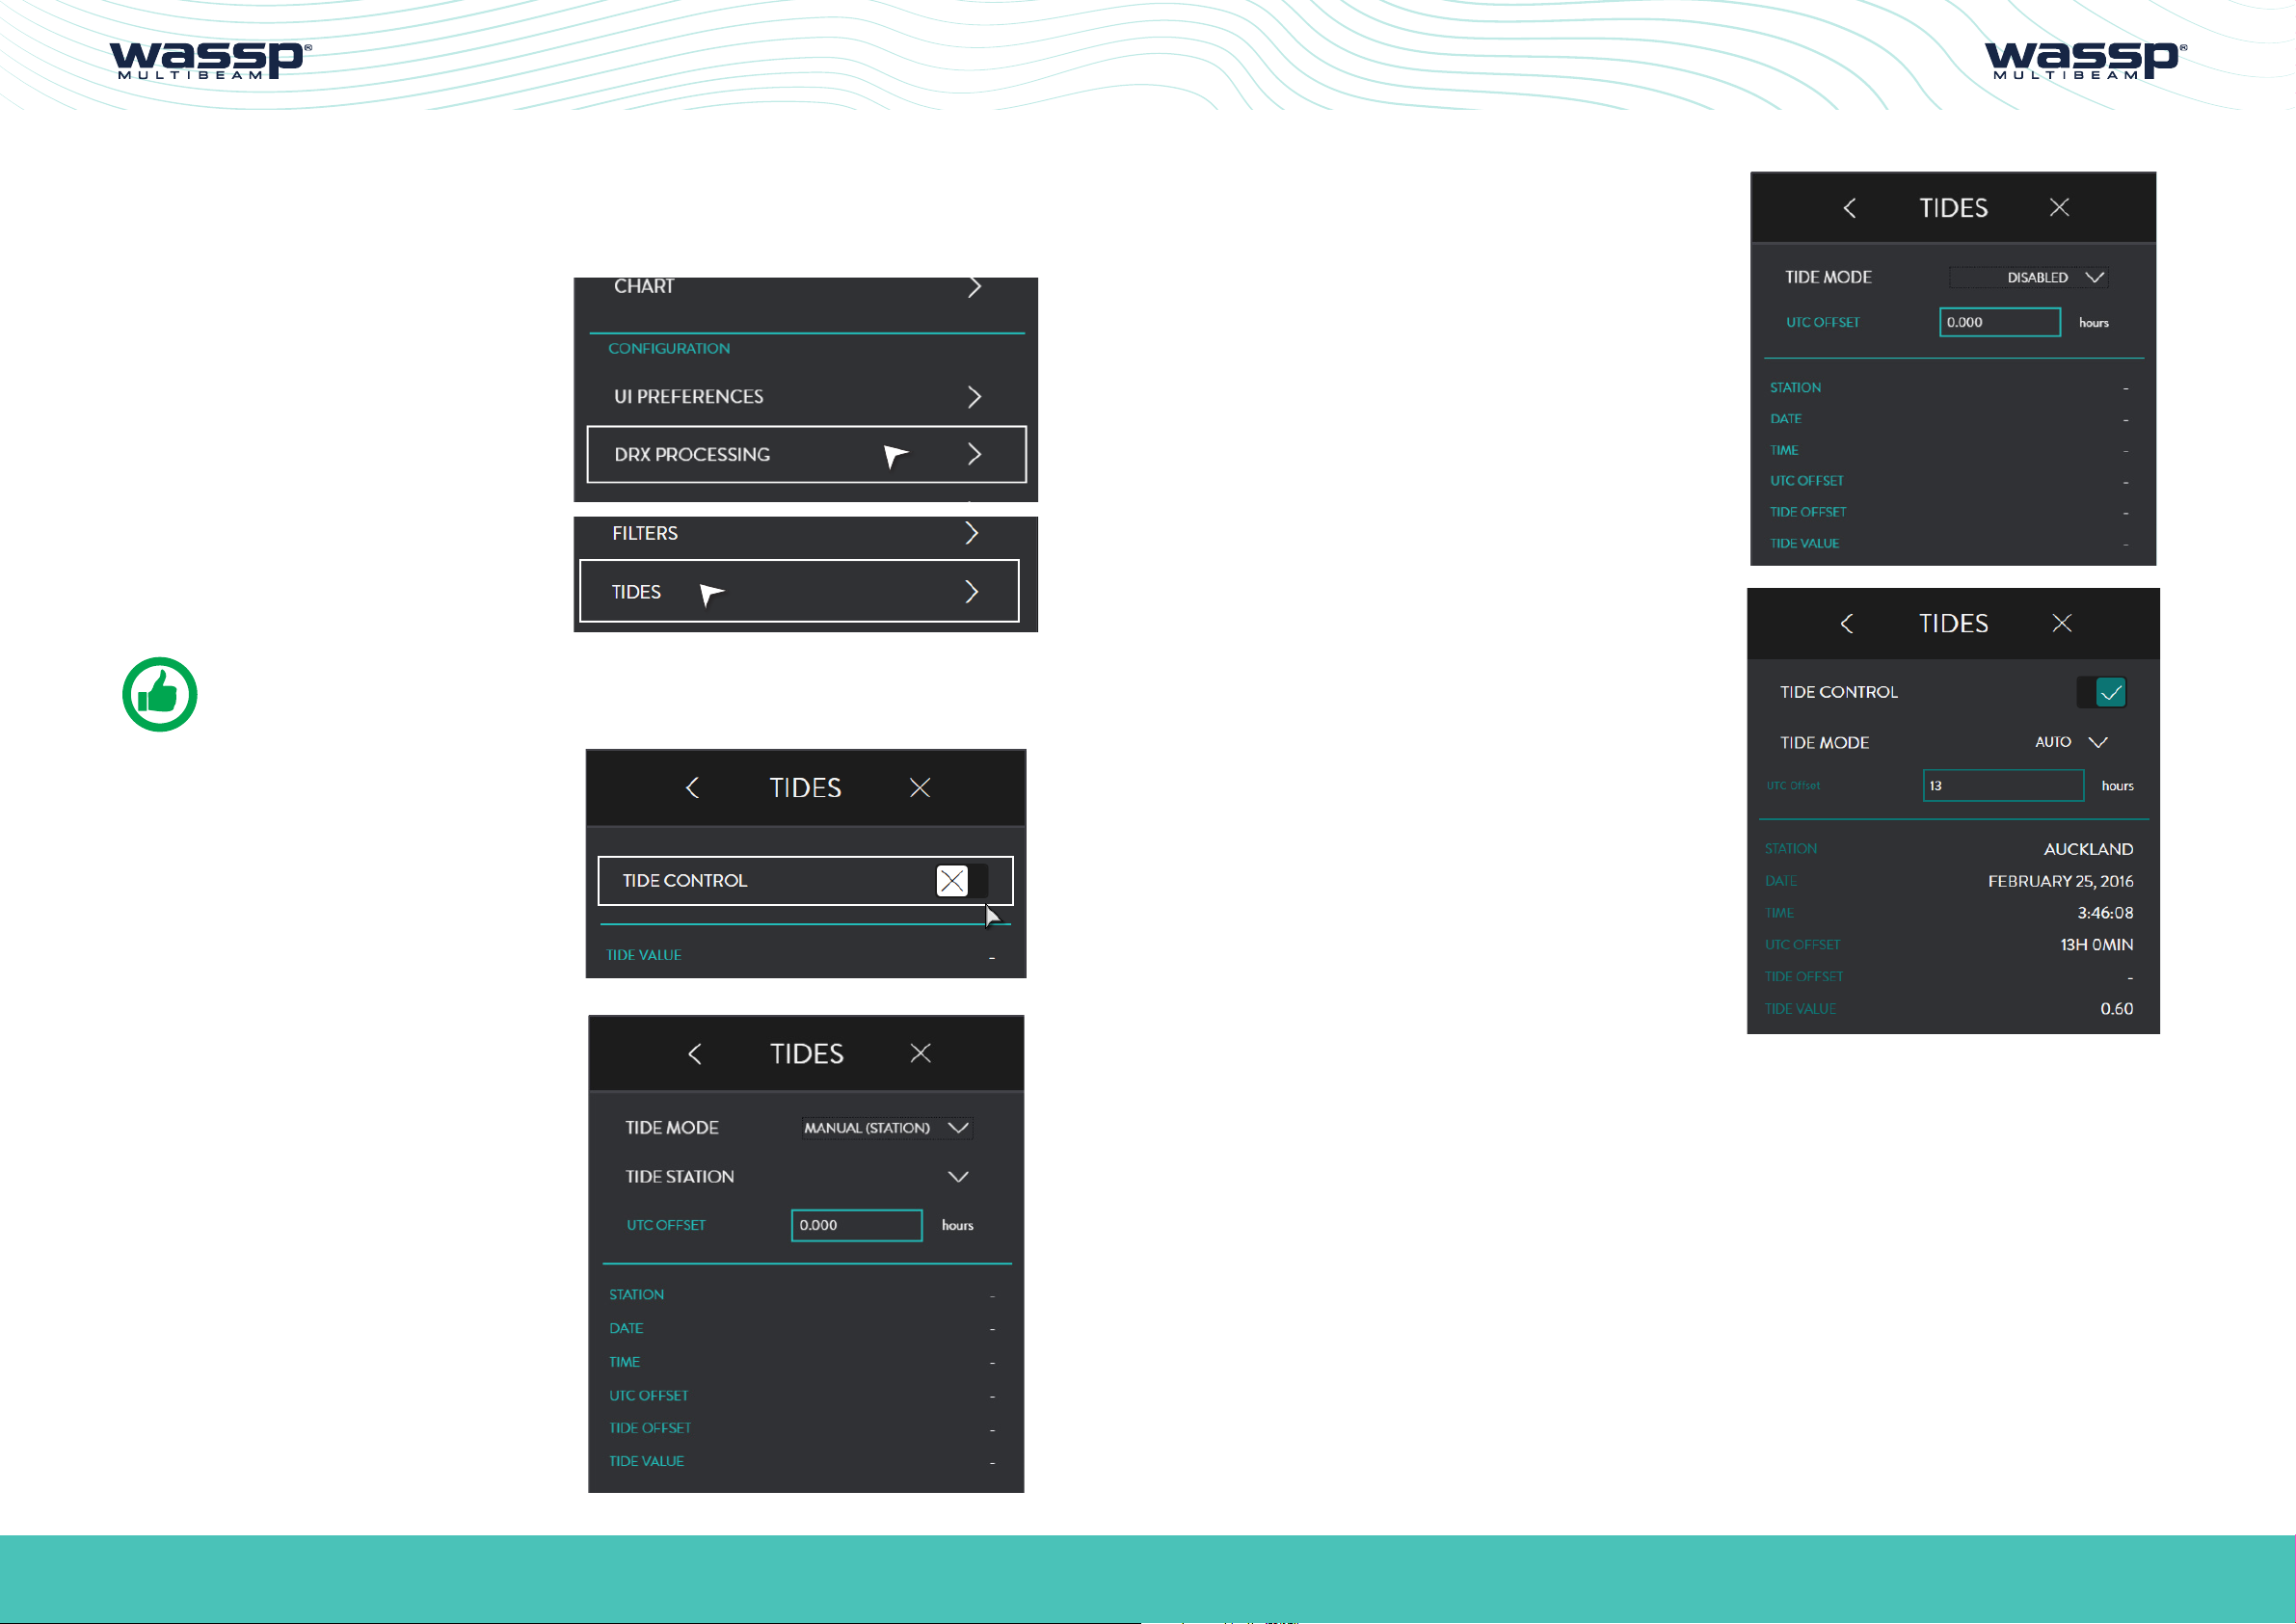Close the TIDES panel showing AUCKLAND station

(x=2062, y=623)
